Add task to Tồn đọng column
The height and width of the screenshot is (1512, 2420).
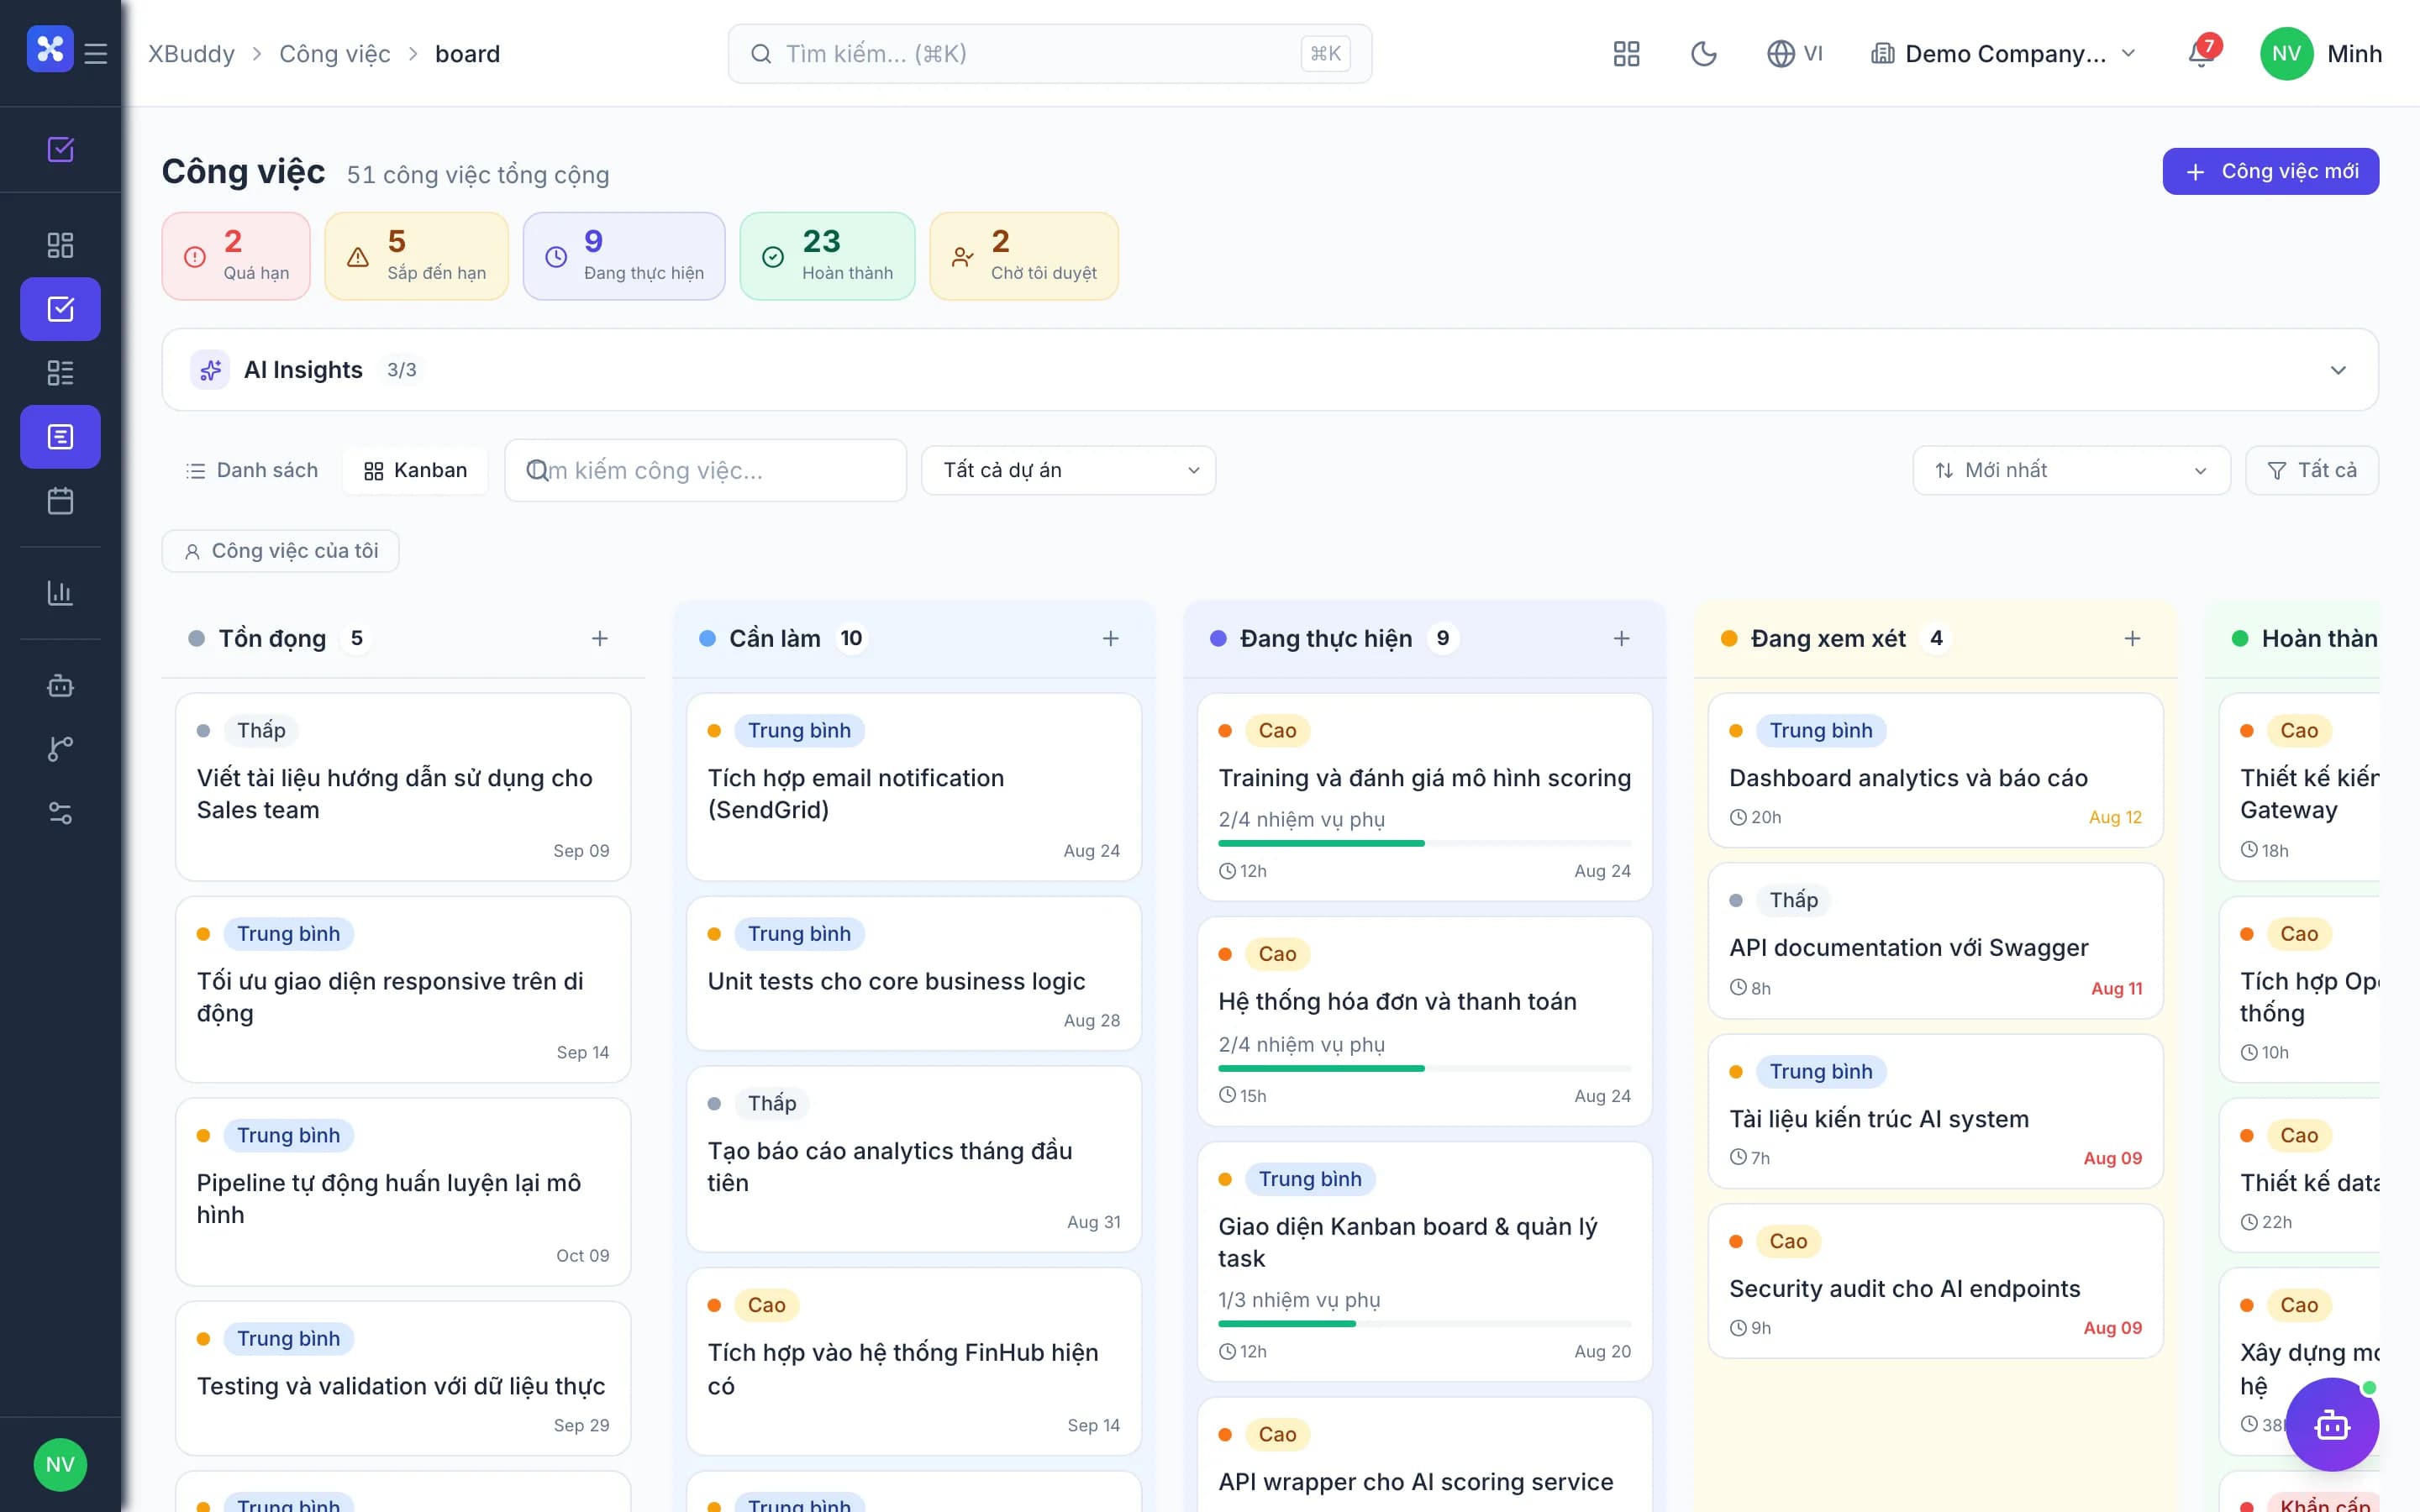click(600, 638)
